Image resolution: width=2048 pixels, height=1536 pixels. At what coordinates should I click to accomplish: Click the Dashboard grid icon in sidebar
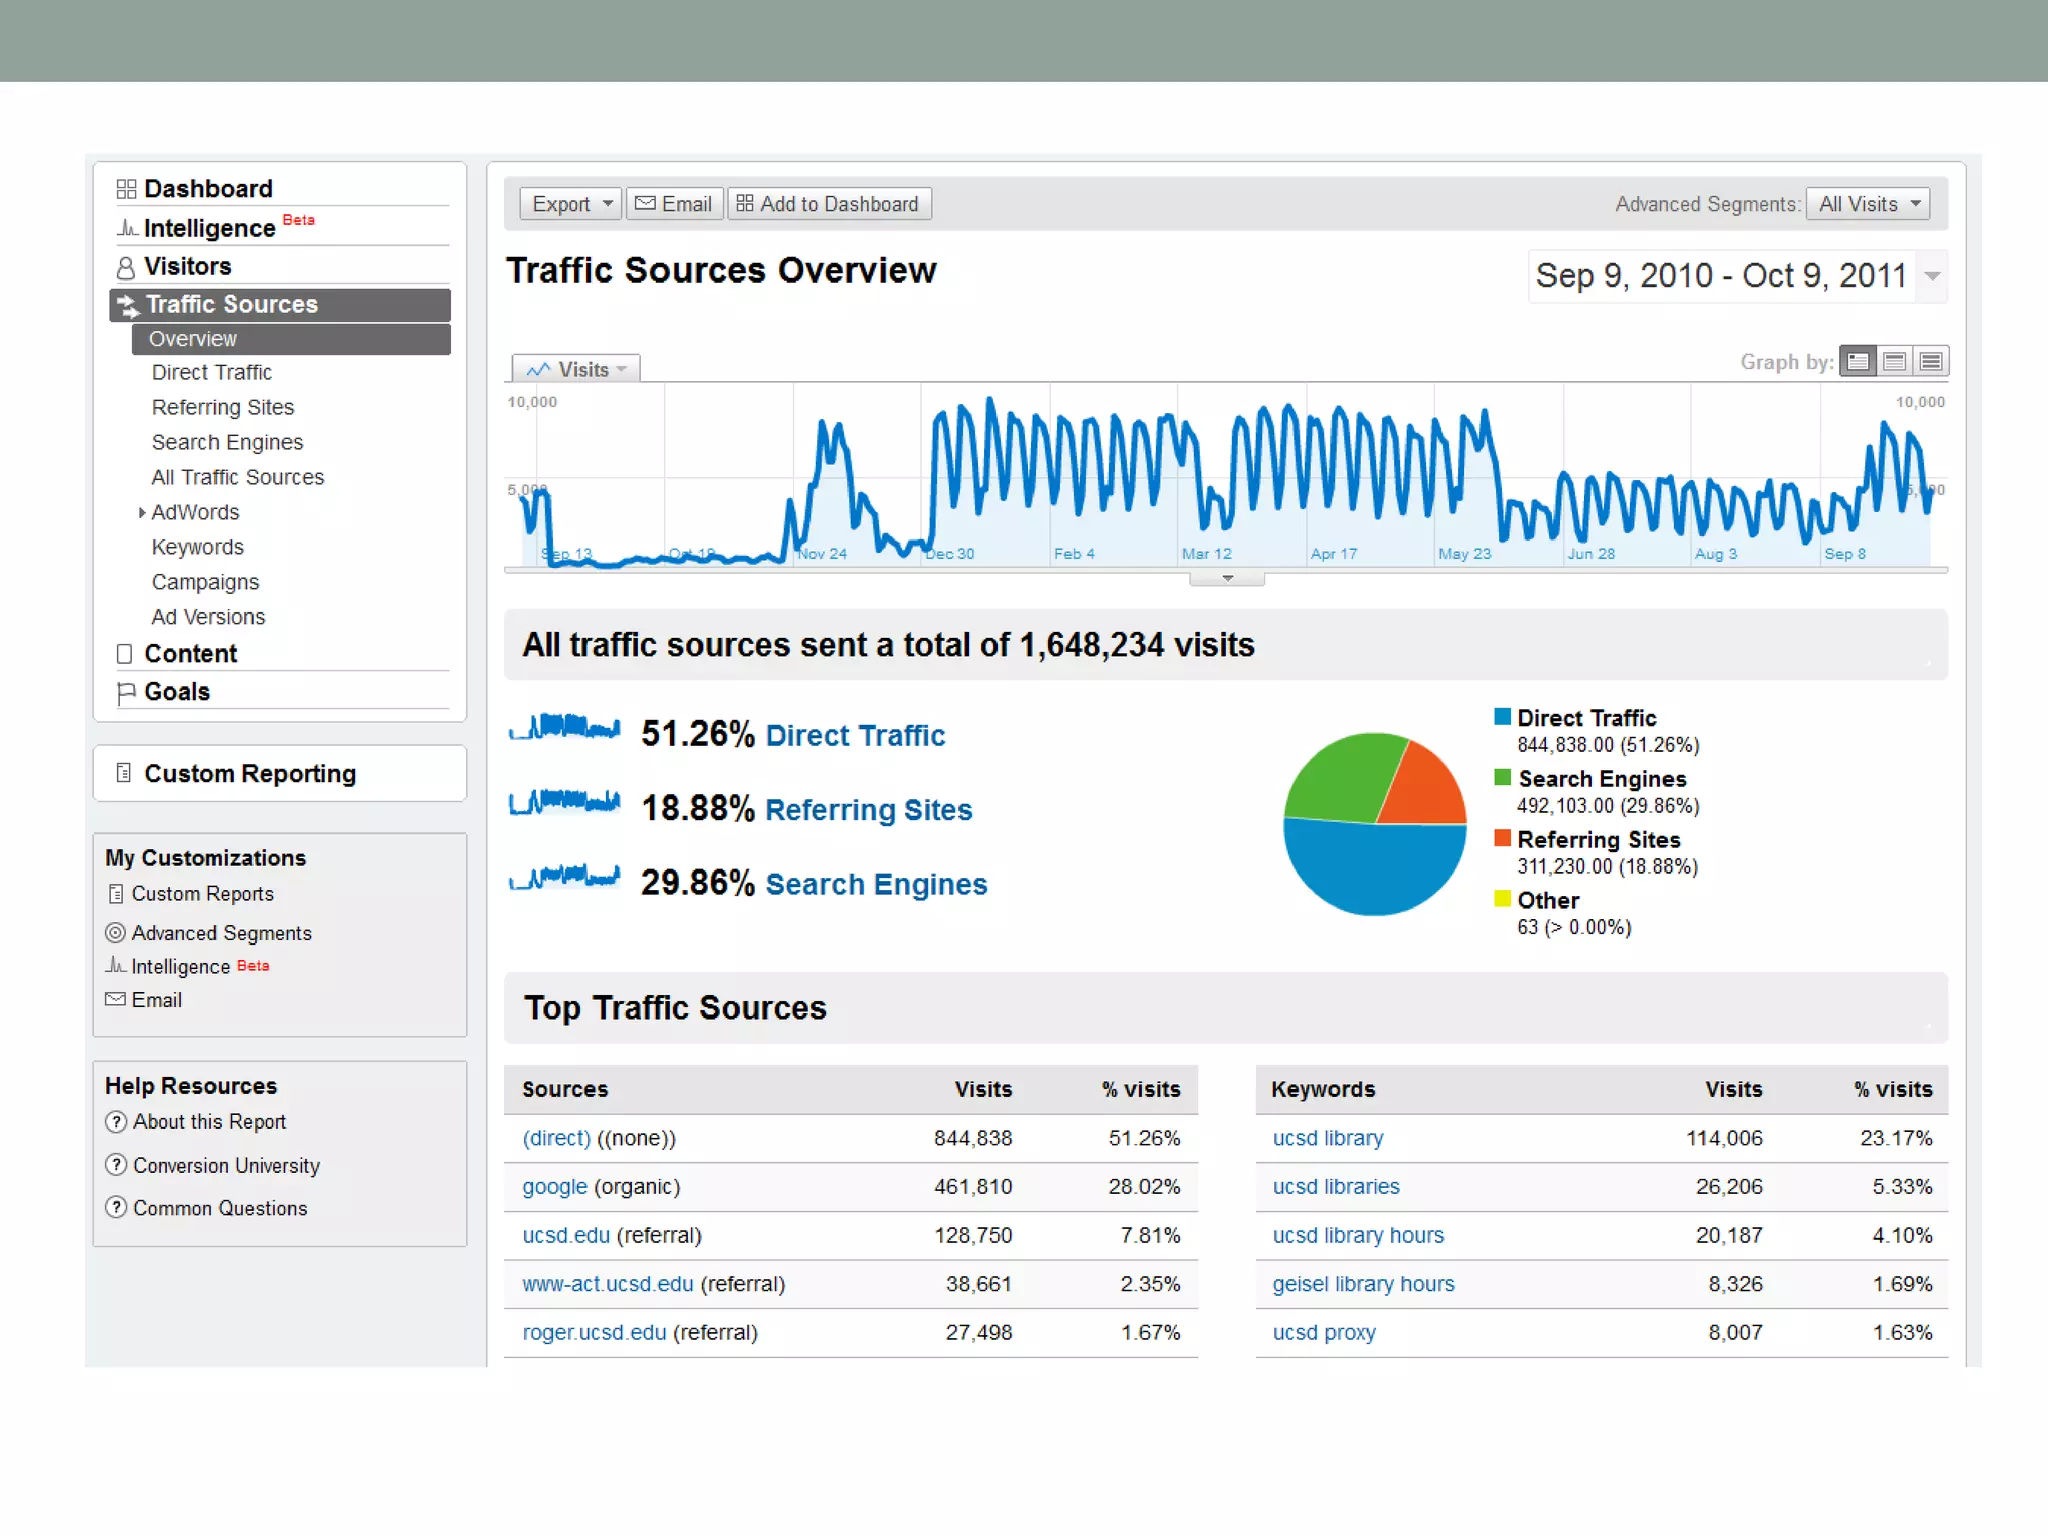pos(126,189)
